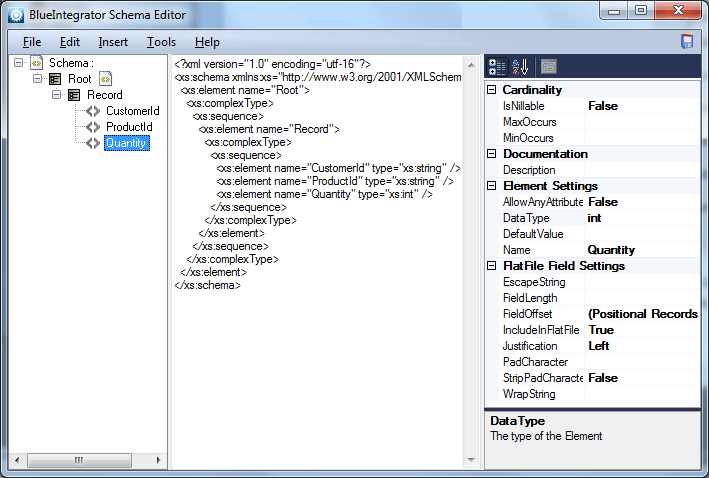This screenshot has width=709, height=478.
Task: Select the Quantity element in tree
Action: 127,143
